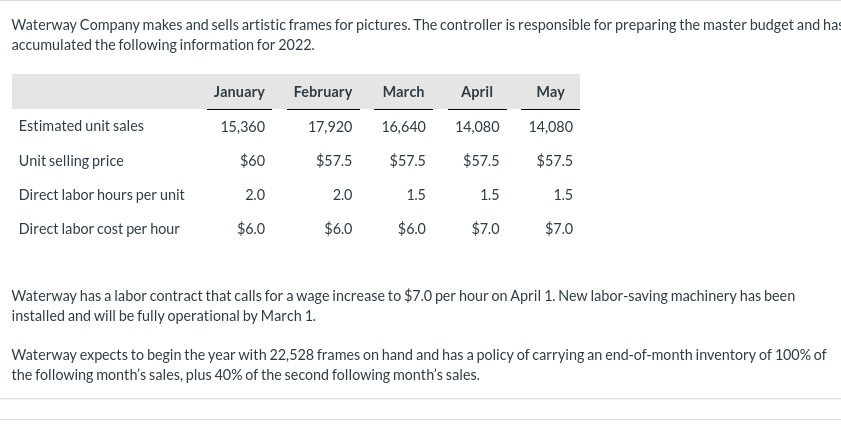Viewport: 841px width, 430px height.
Task: Click April labor cost per hour $7.0
Action: pyautogui.click(x=485, y=229)
